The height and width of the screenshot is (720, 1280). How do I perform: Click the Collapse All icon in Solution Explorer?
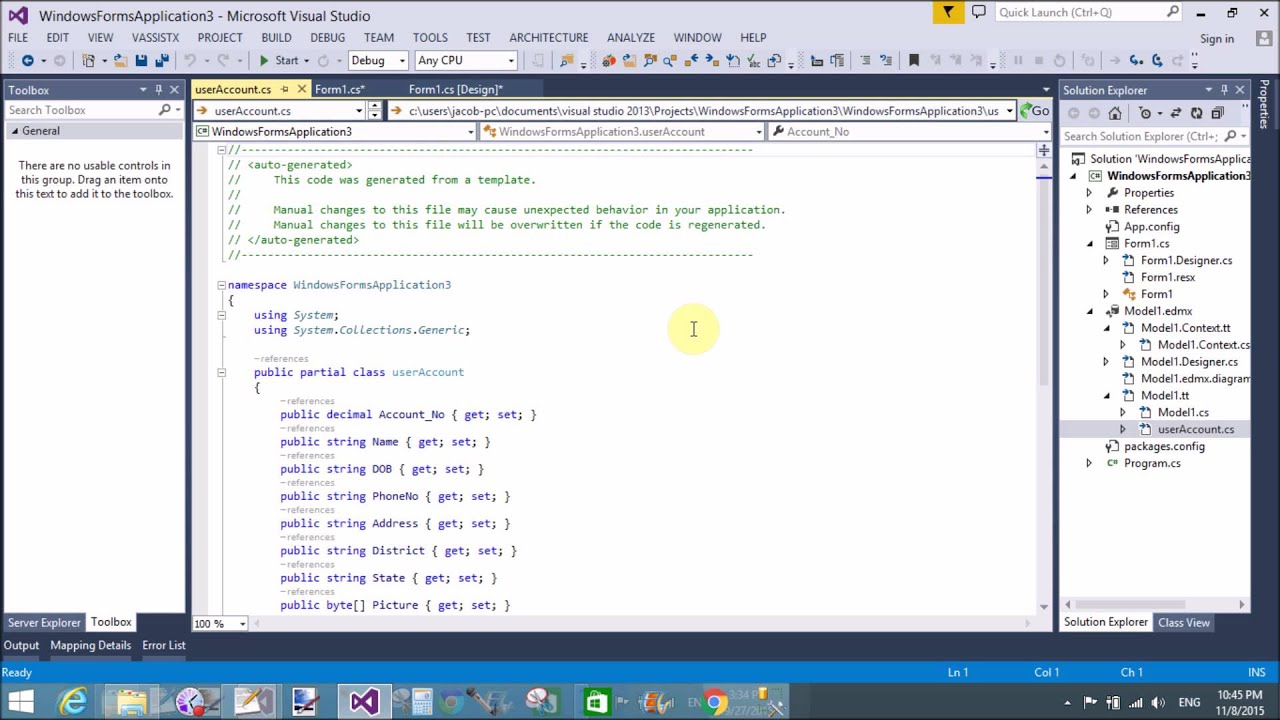point(1218,113)
